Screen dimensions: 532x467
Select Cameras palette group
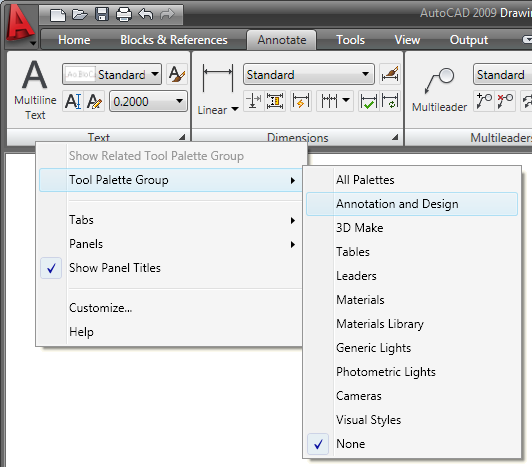tap(412, 396)
